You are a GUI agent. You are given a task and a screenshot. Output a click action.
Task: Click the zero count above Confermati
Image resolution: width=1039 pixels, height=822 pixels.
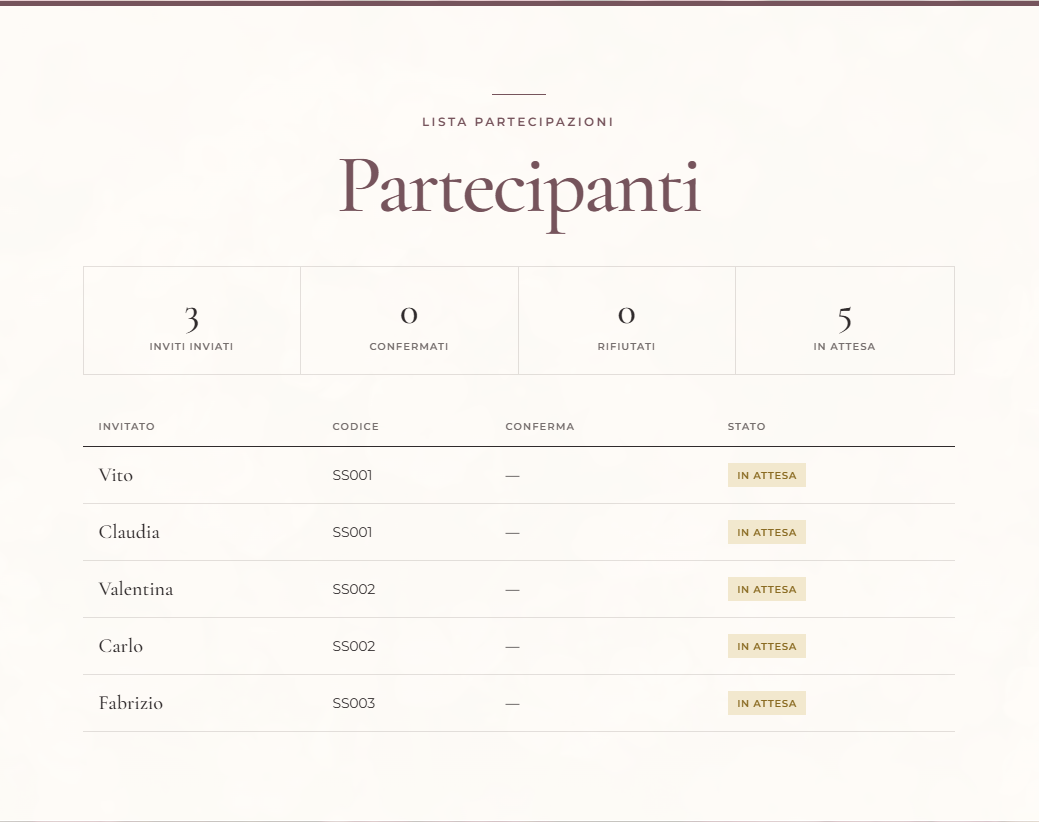point(409,315)
